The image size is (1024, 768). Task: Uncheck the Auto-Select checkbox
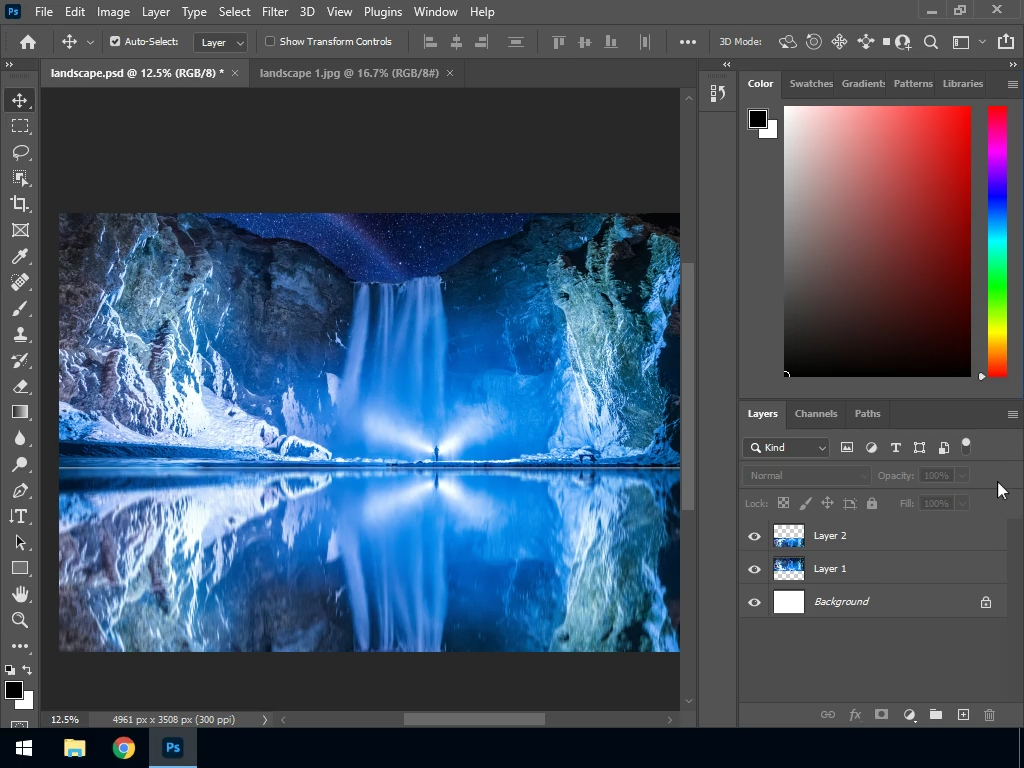[x=115, y=42]
